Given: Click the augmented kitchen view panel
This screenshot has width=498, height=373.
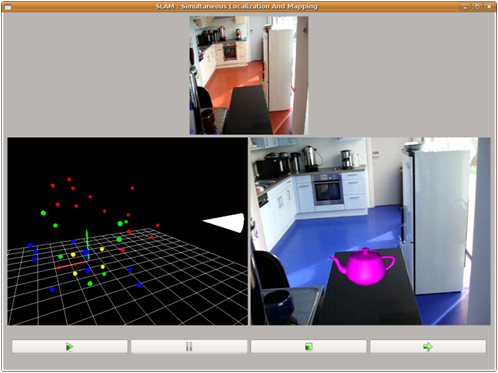Looking at the screenshot, I should point(371,231).
